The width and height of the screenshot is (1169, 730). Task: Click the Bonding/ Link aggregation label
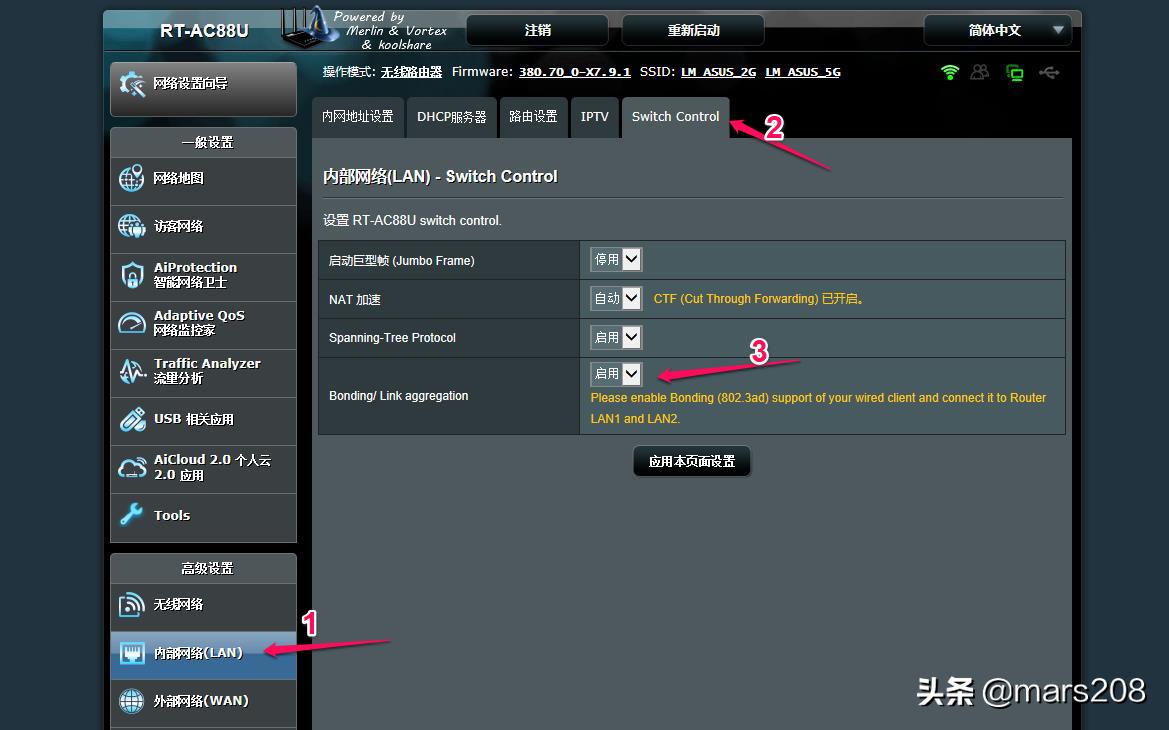[x=399, y=396]
